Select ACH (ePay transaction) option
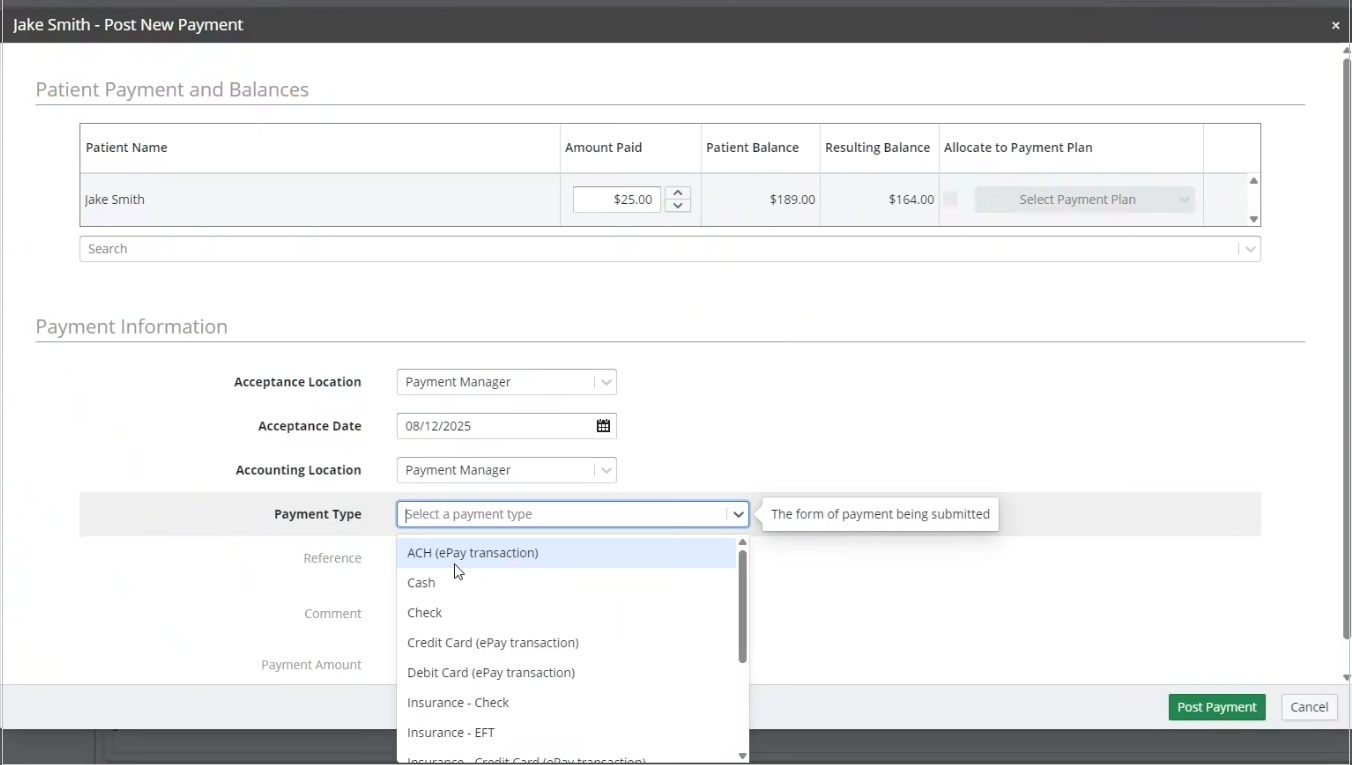1352x765 pixels. (x=472, y=553)
